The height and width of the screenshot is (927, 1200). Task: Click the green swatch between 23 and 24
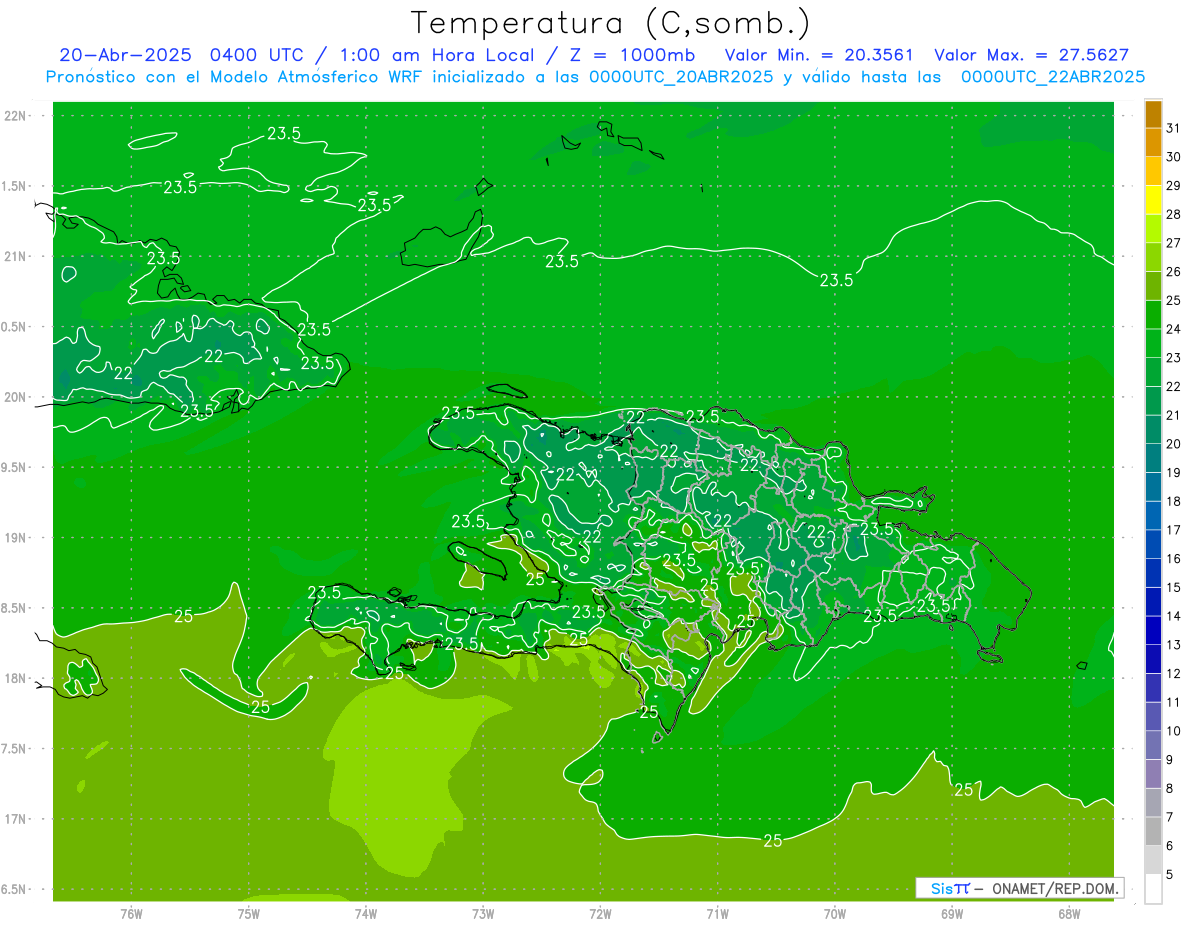(1153, 344)
